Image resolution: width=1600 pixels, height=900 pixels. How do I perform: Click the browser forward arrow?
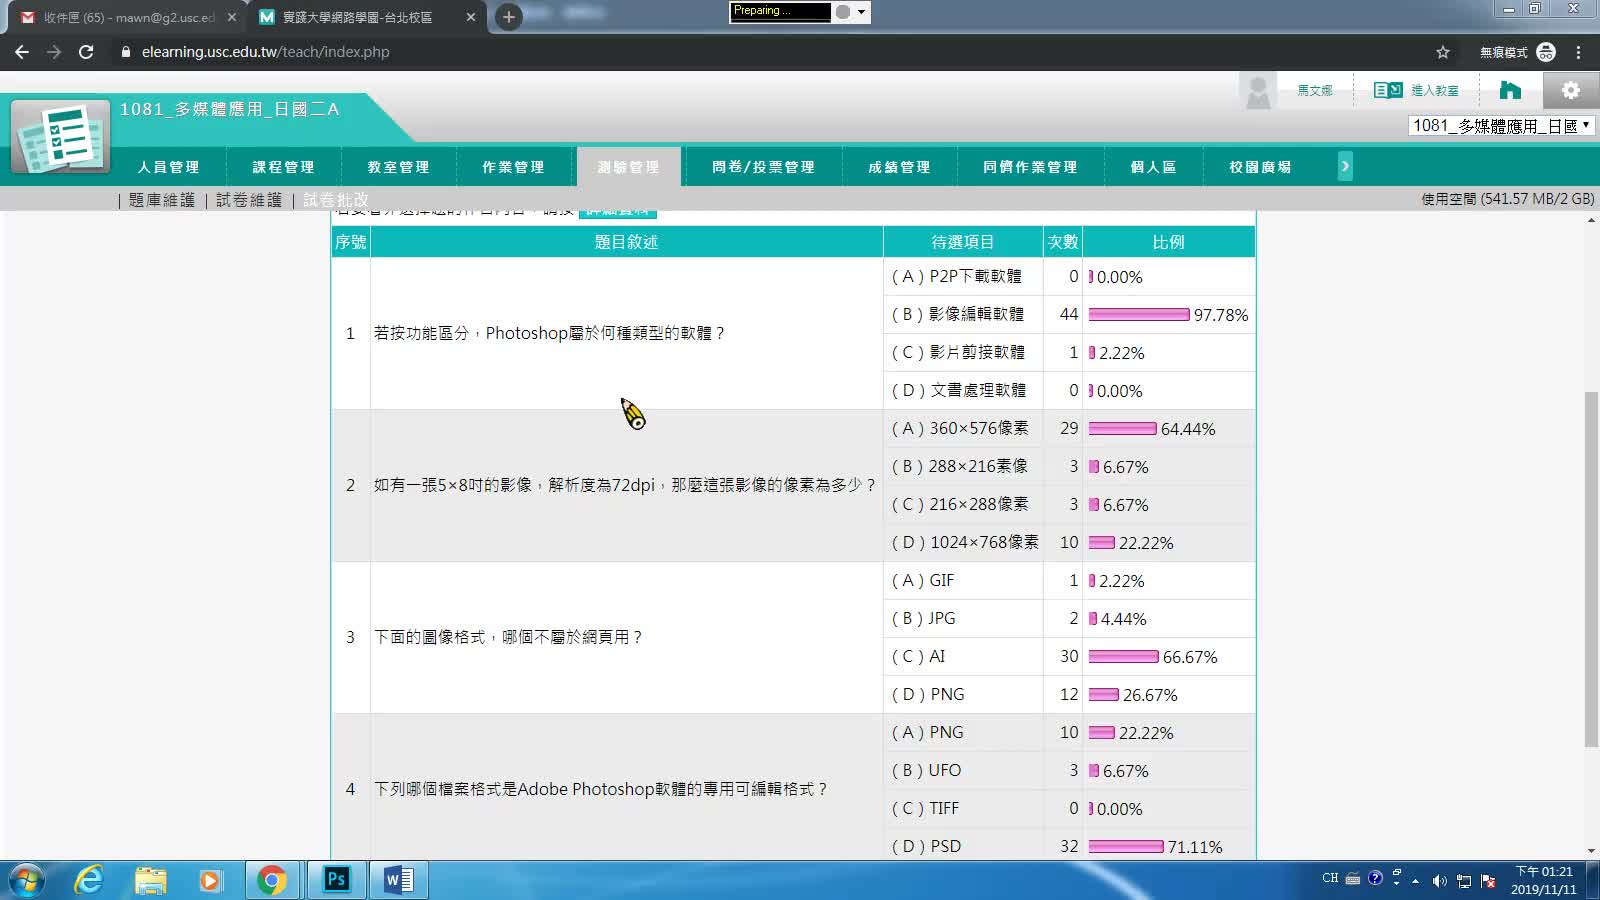(x=54, y=52)
